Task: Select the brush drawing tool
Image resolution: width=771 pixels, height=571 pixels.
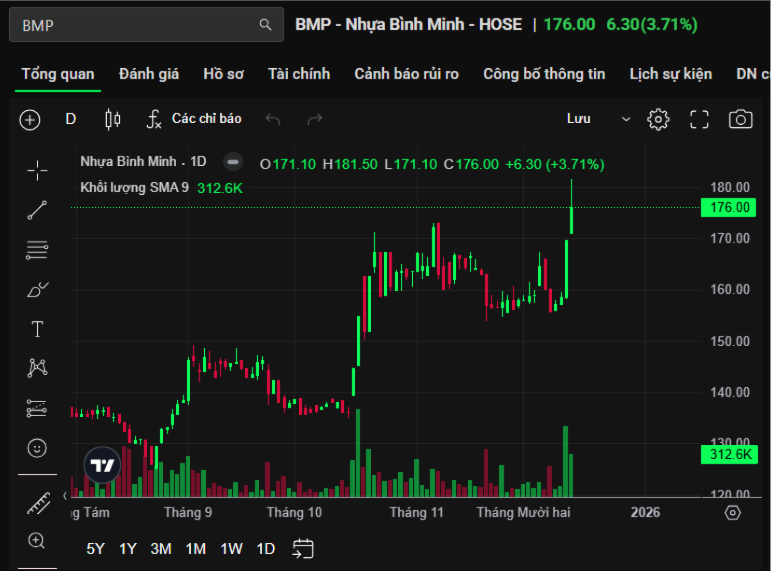Action: [37, 290]
